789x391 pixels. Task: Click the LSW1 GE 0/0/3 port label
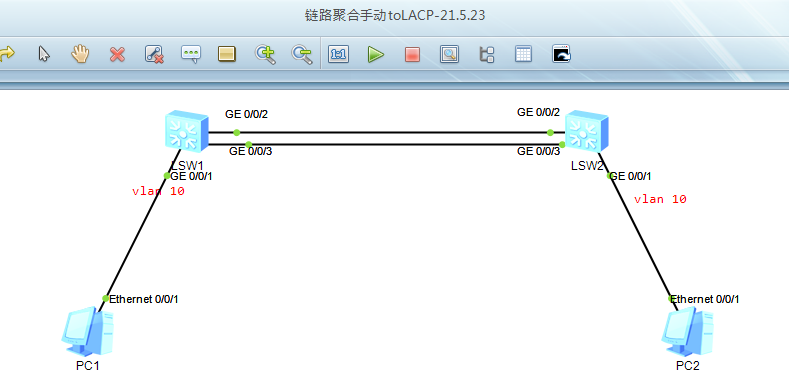click(x=251, y=151)
